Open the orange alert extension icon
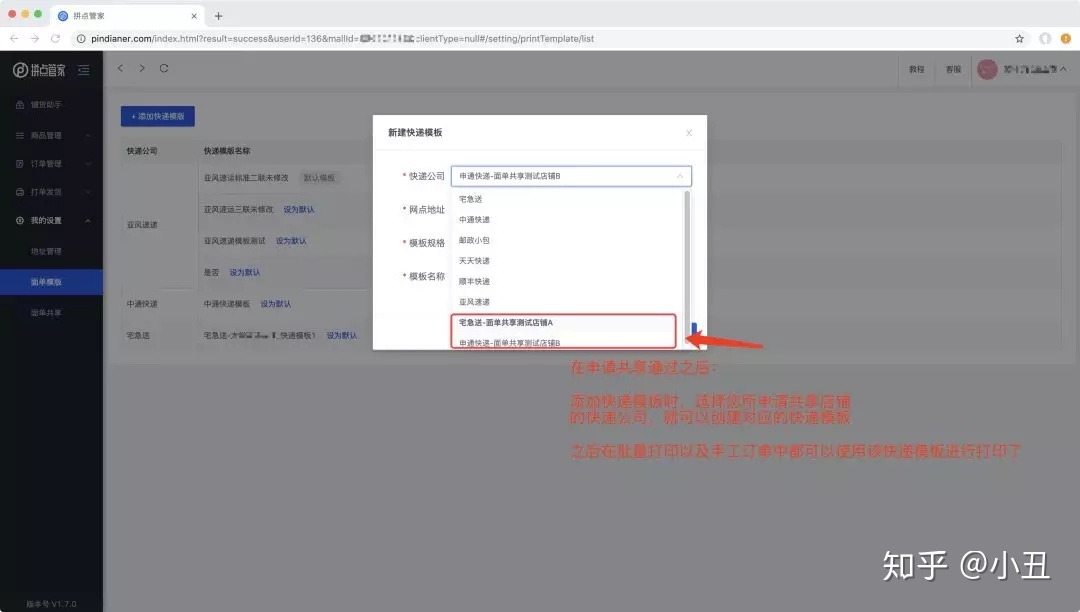This screenshot has height=612, width=1080. click(1066, 39)
